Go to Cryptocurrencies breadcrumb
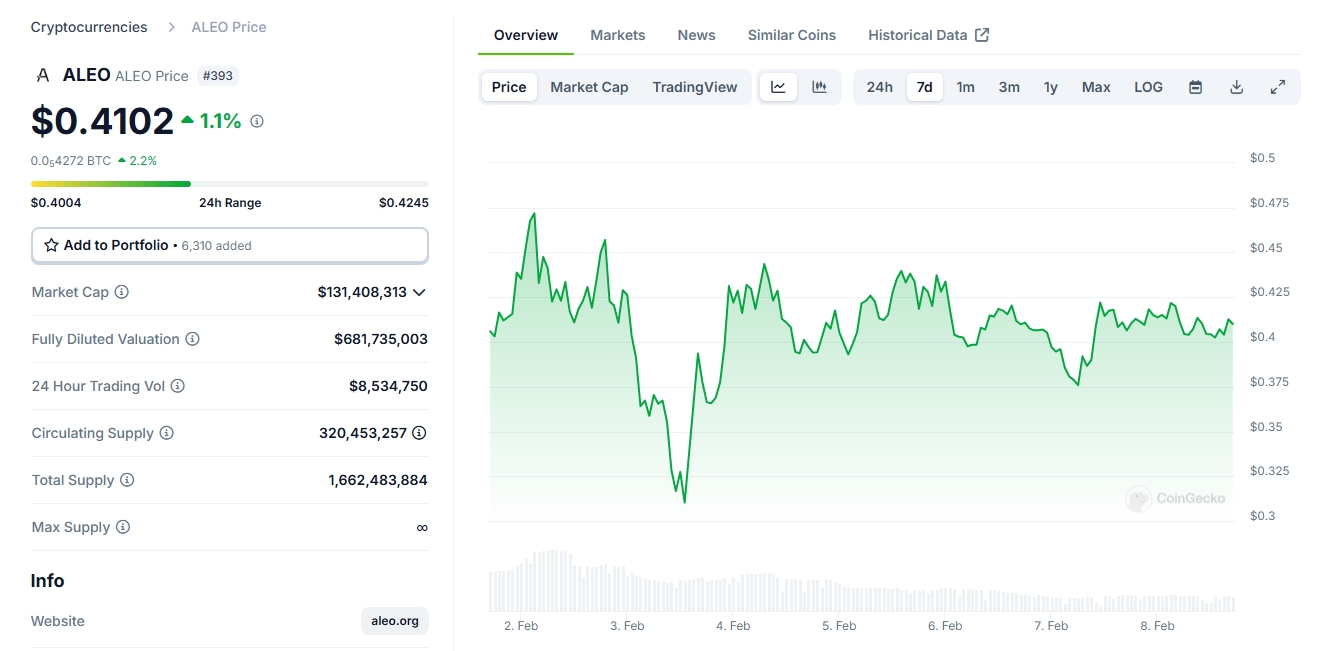 [89, 27]
